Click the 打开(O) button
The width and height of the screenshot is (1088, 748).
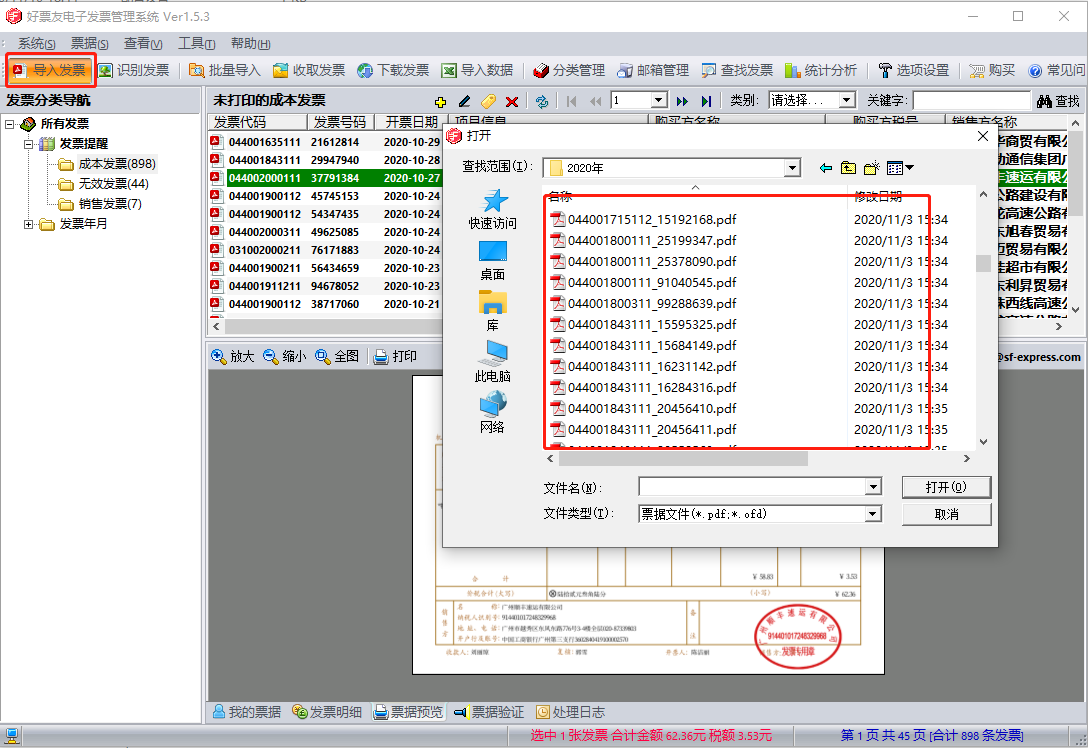click(x=946, y=487)
